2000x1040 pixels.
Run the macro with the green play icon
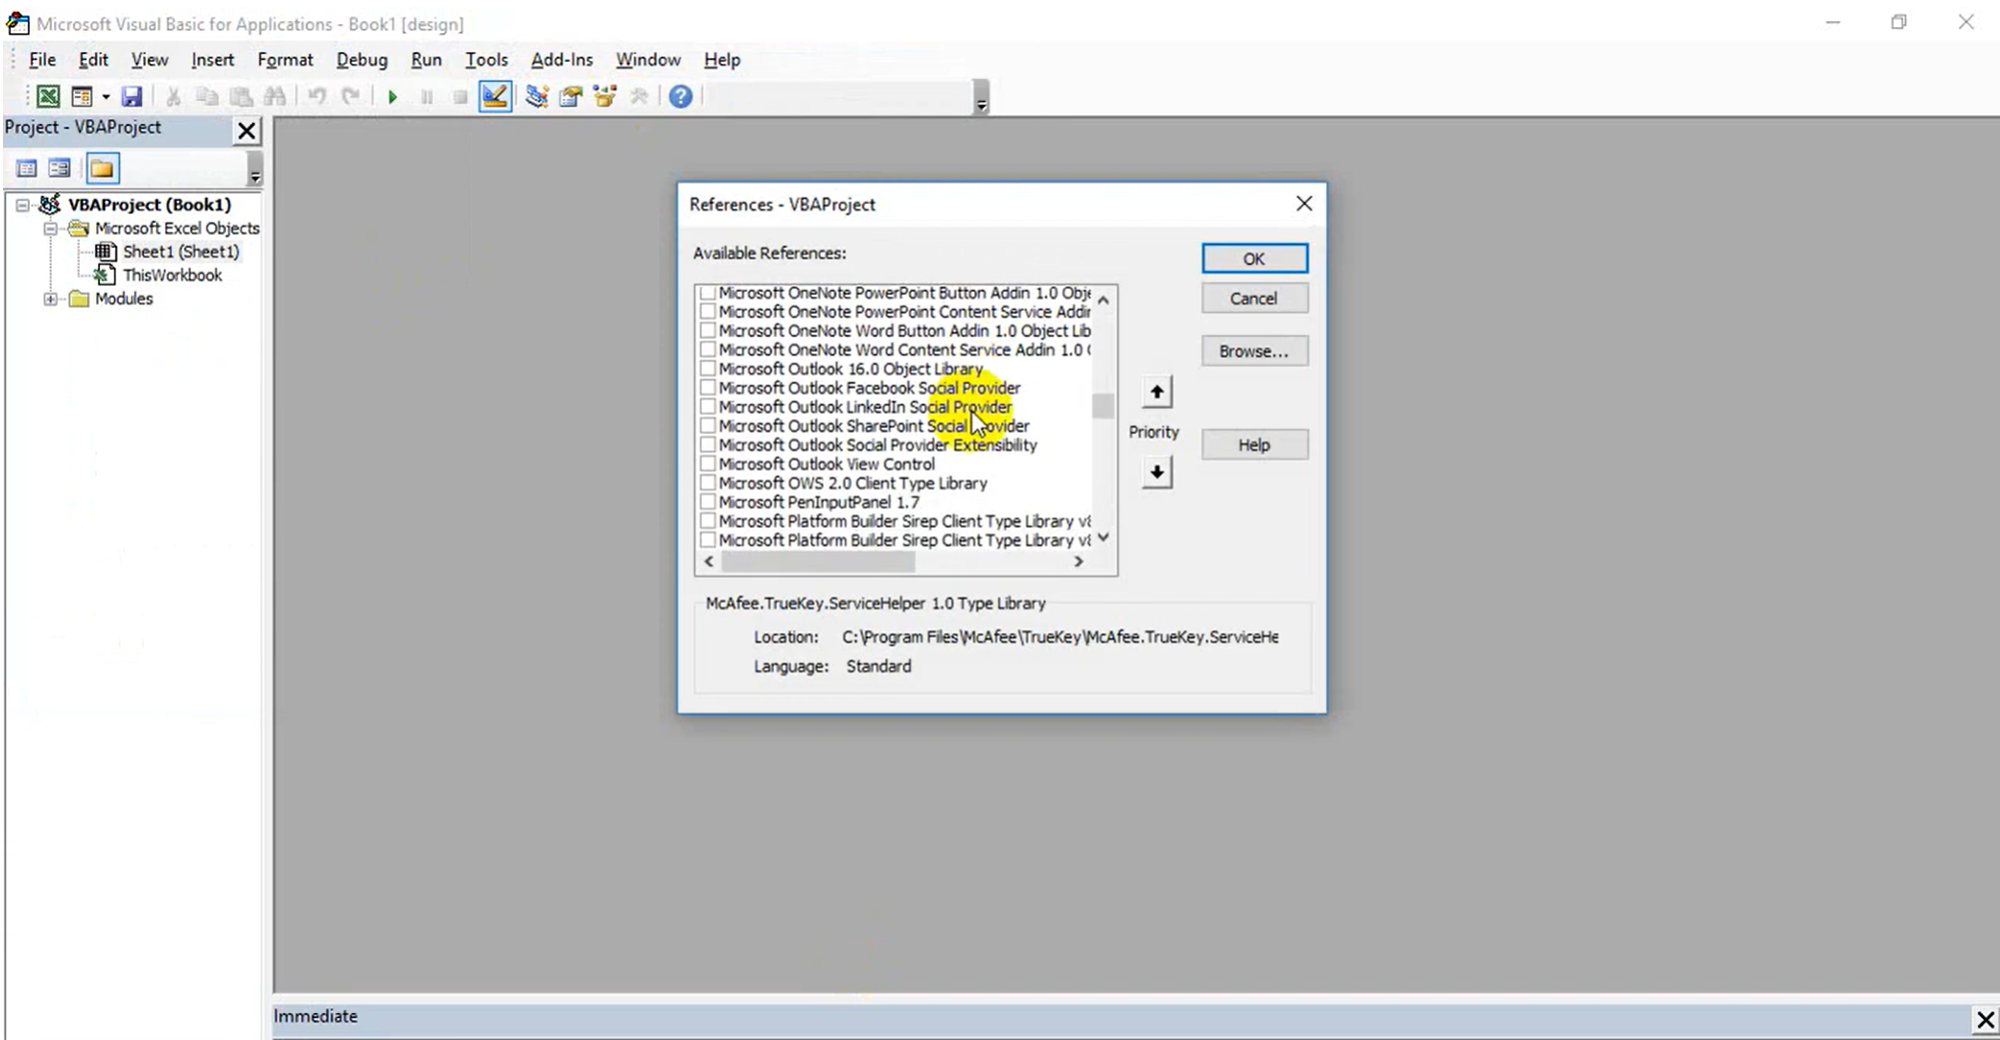coord(393,97)
